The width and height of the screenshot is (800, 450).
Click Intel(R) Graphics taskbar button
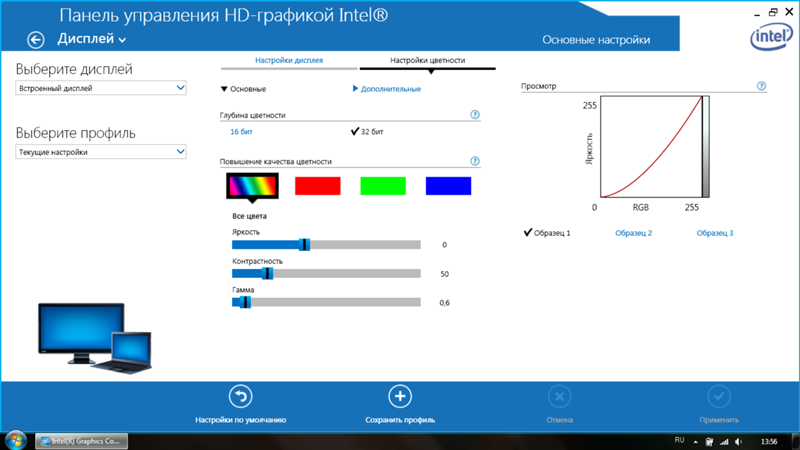82,441
